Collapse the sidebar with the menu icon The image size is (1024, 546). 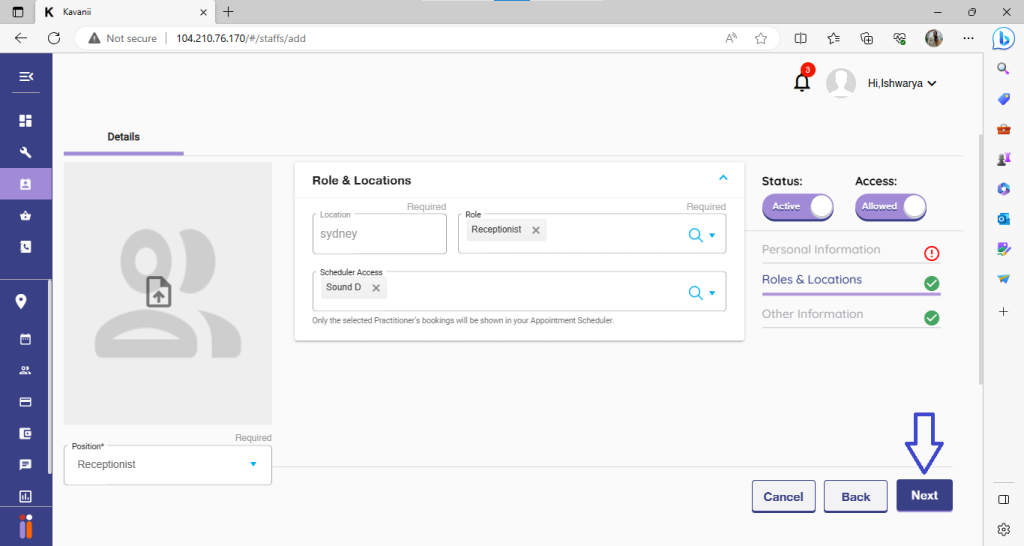coord(26,77)
